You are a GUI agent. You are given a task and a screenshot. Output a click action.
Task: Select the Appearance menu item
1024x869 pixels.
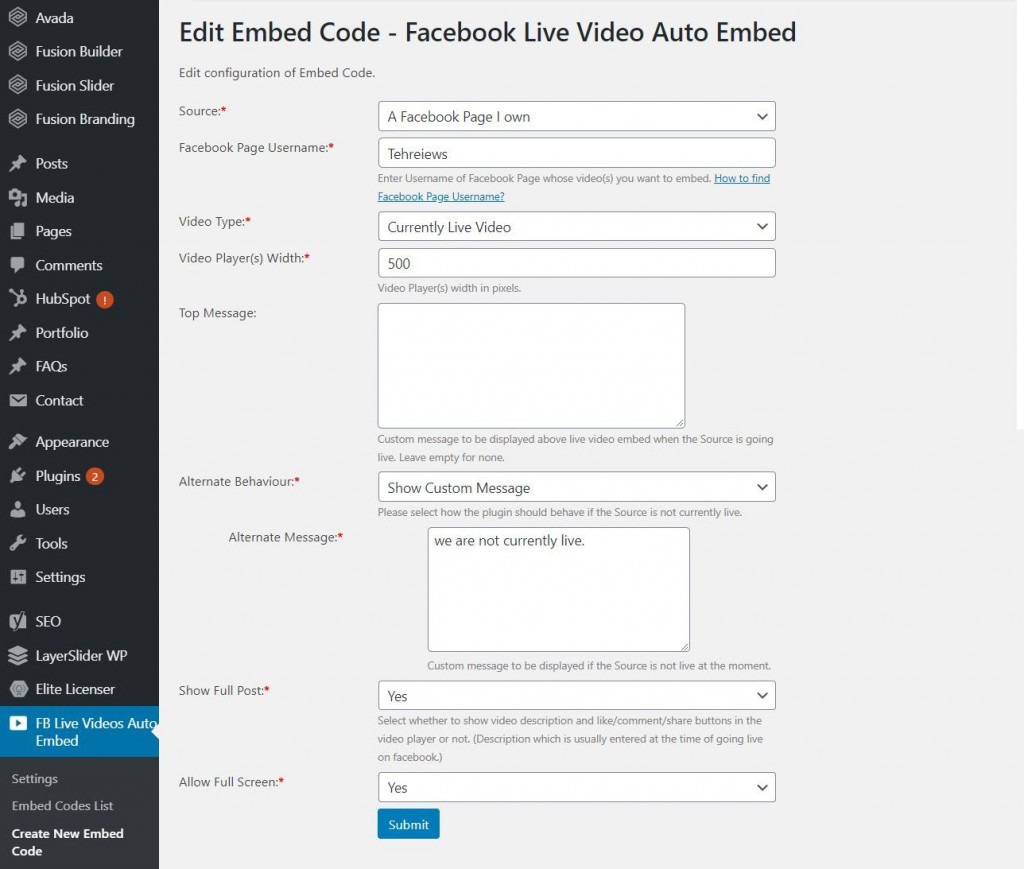click(x=72, y=442)
